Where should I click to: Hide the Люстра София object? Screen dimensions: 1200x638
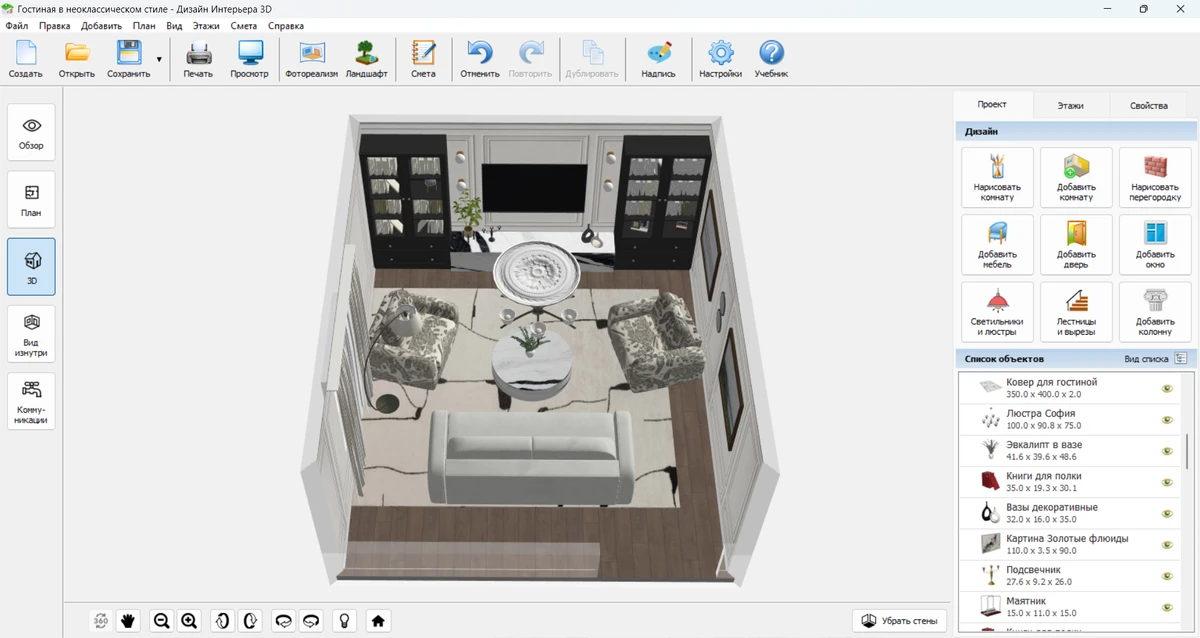(1166, 420)
